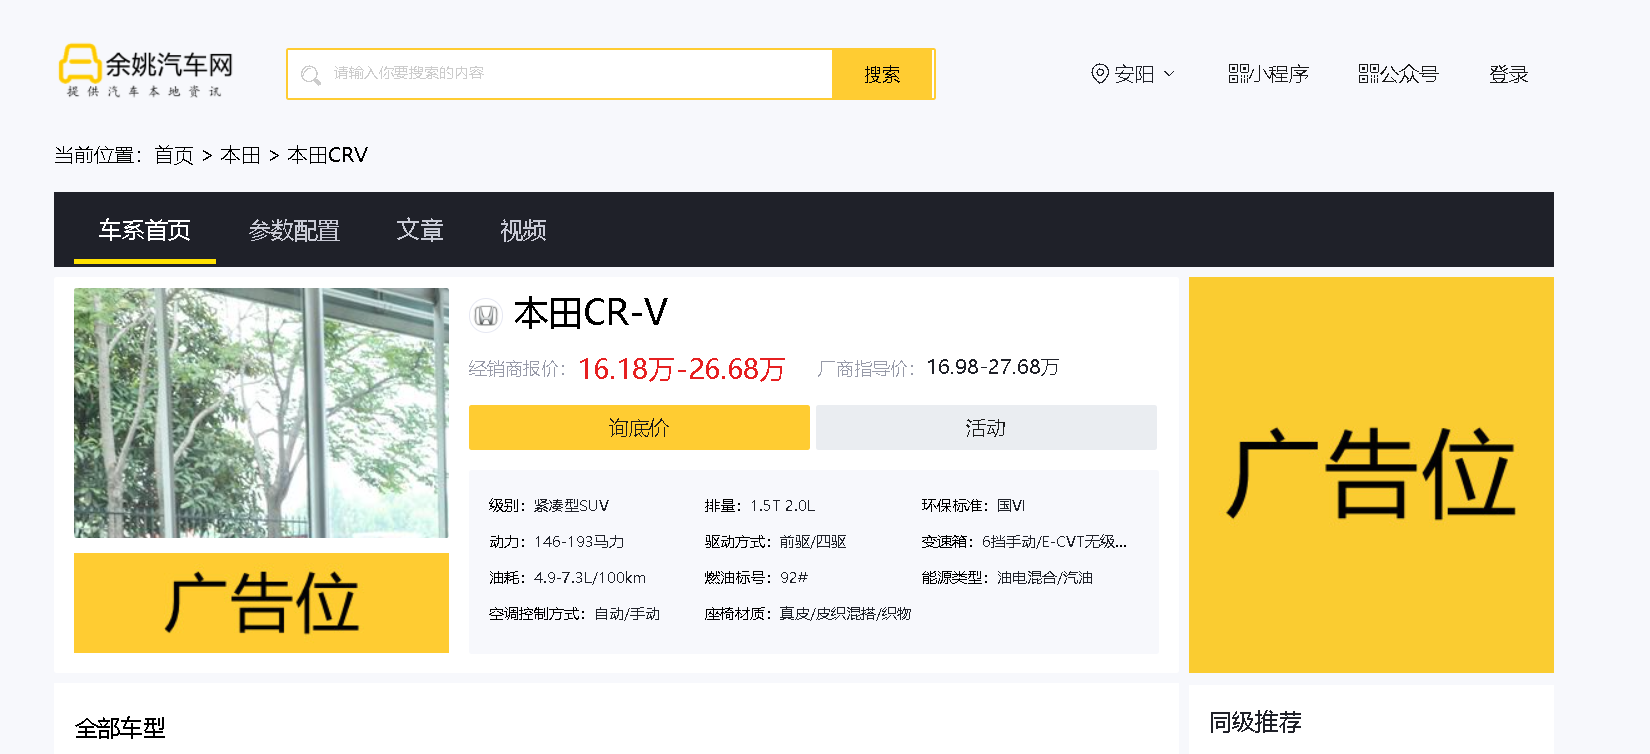Click the 动力: 146-193马力 text

click(557, 542)
